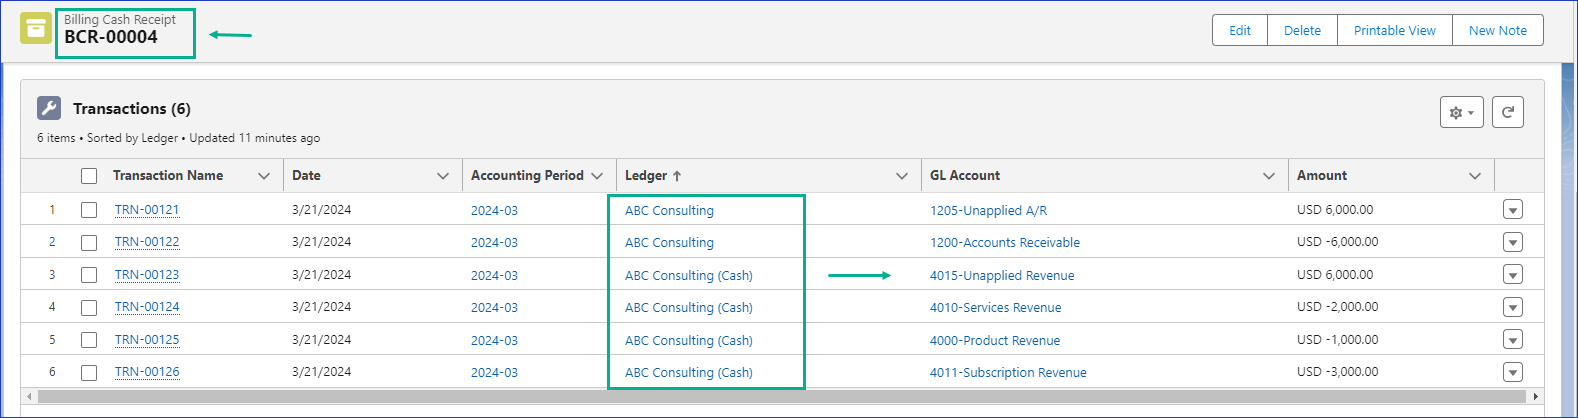The height and width of the screenshot is (418, 1578).
Task: Click the Printable View button
Action: click(x=1394, y=30)
